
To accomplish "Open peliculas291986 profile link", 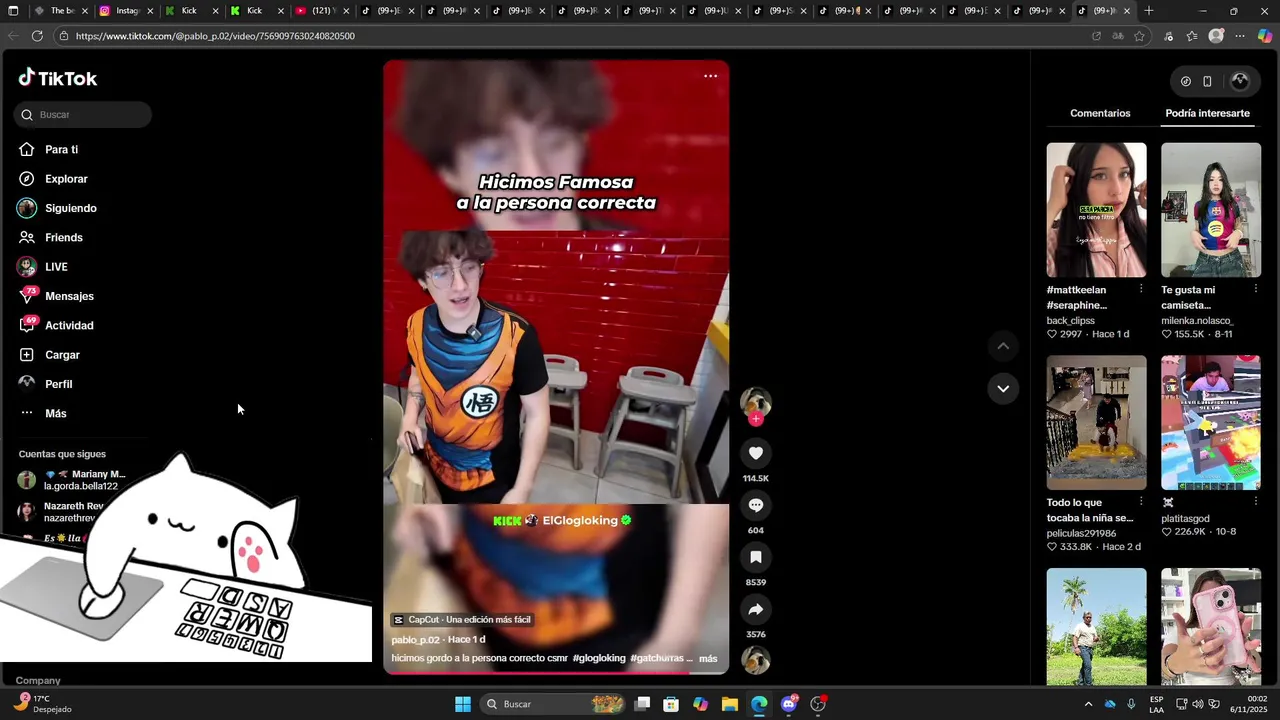I will pos(1081,533).
